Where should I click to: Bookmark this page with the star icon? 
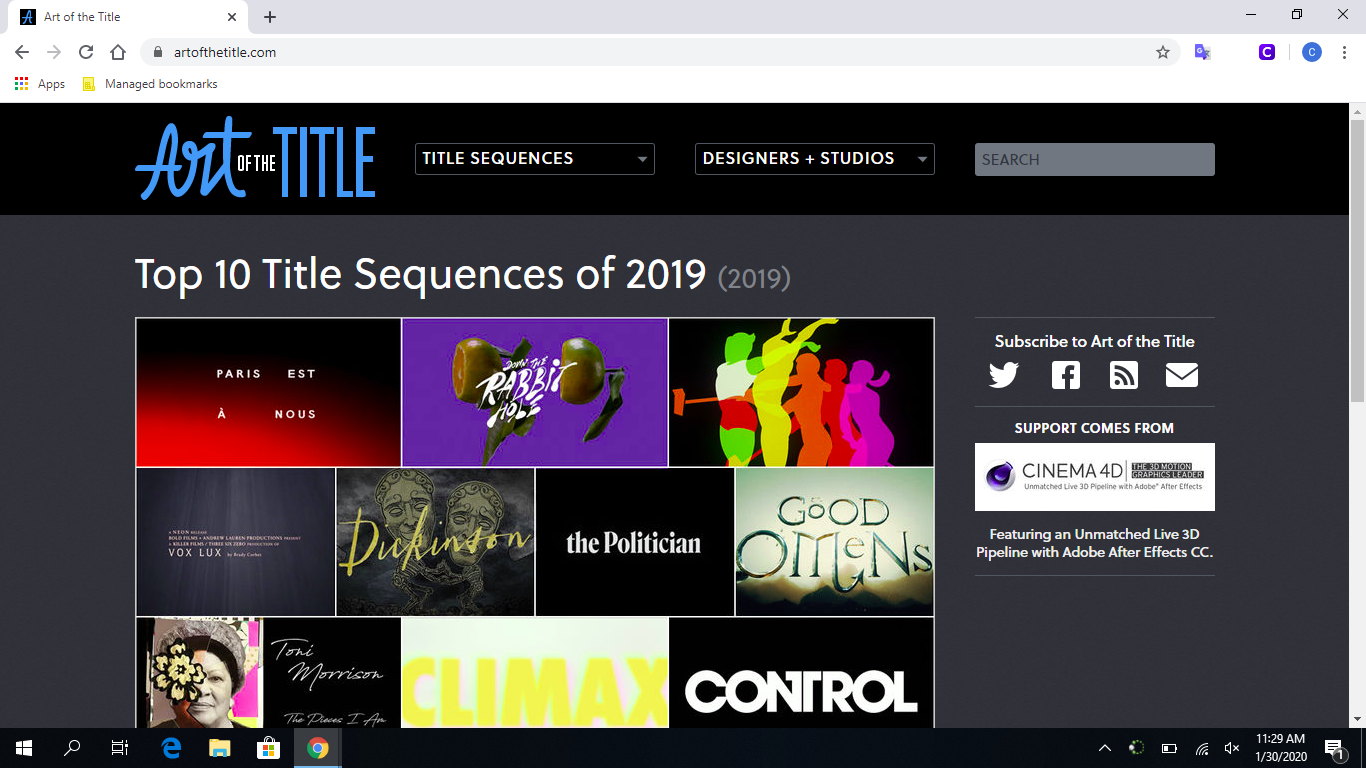(1163, 52)
